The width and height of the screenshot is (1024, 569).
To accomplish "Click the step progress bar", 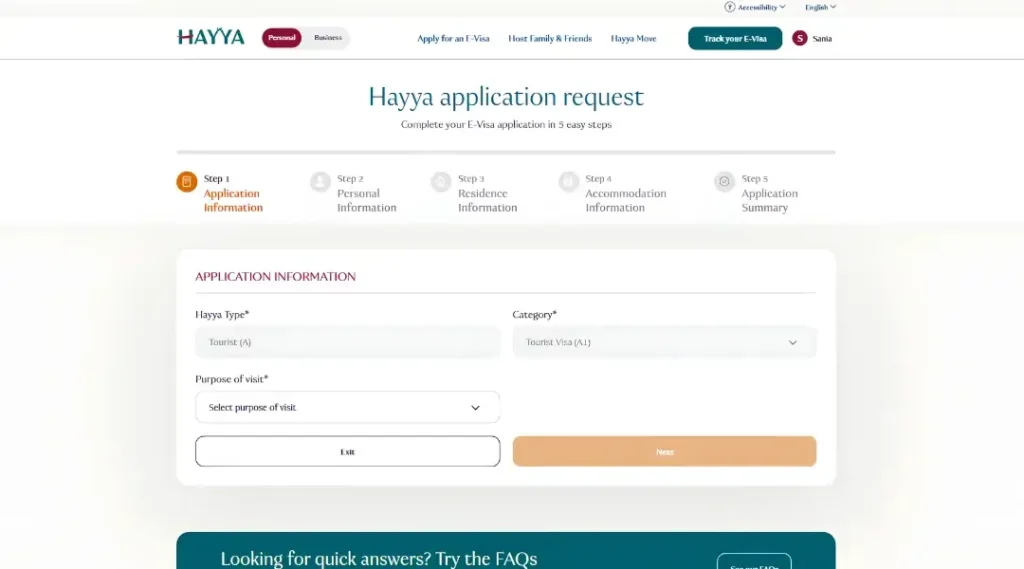I will (506, 152).
